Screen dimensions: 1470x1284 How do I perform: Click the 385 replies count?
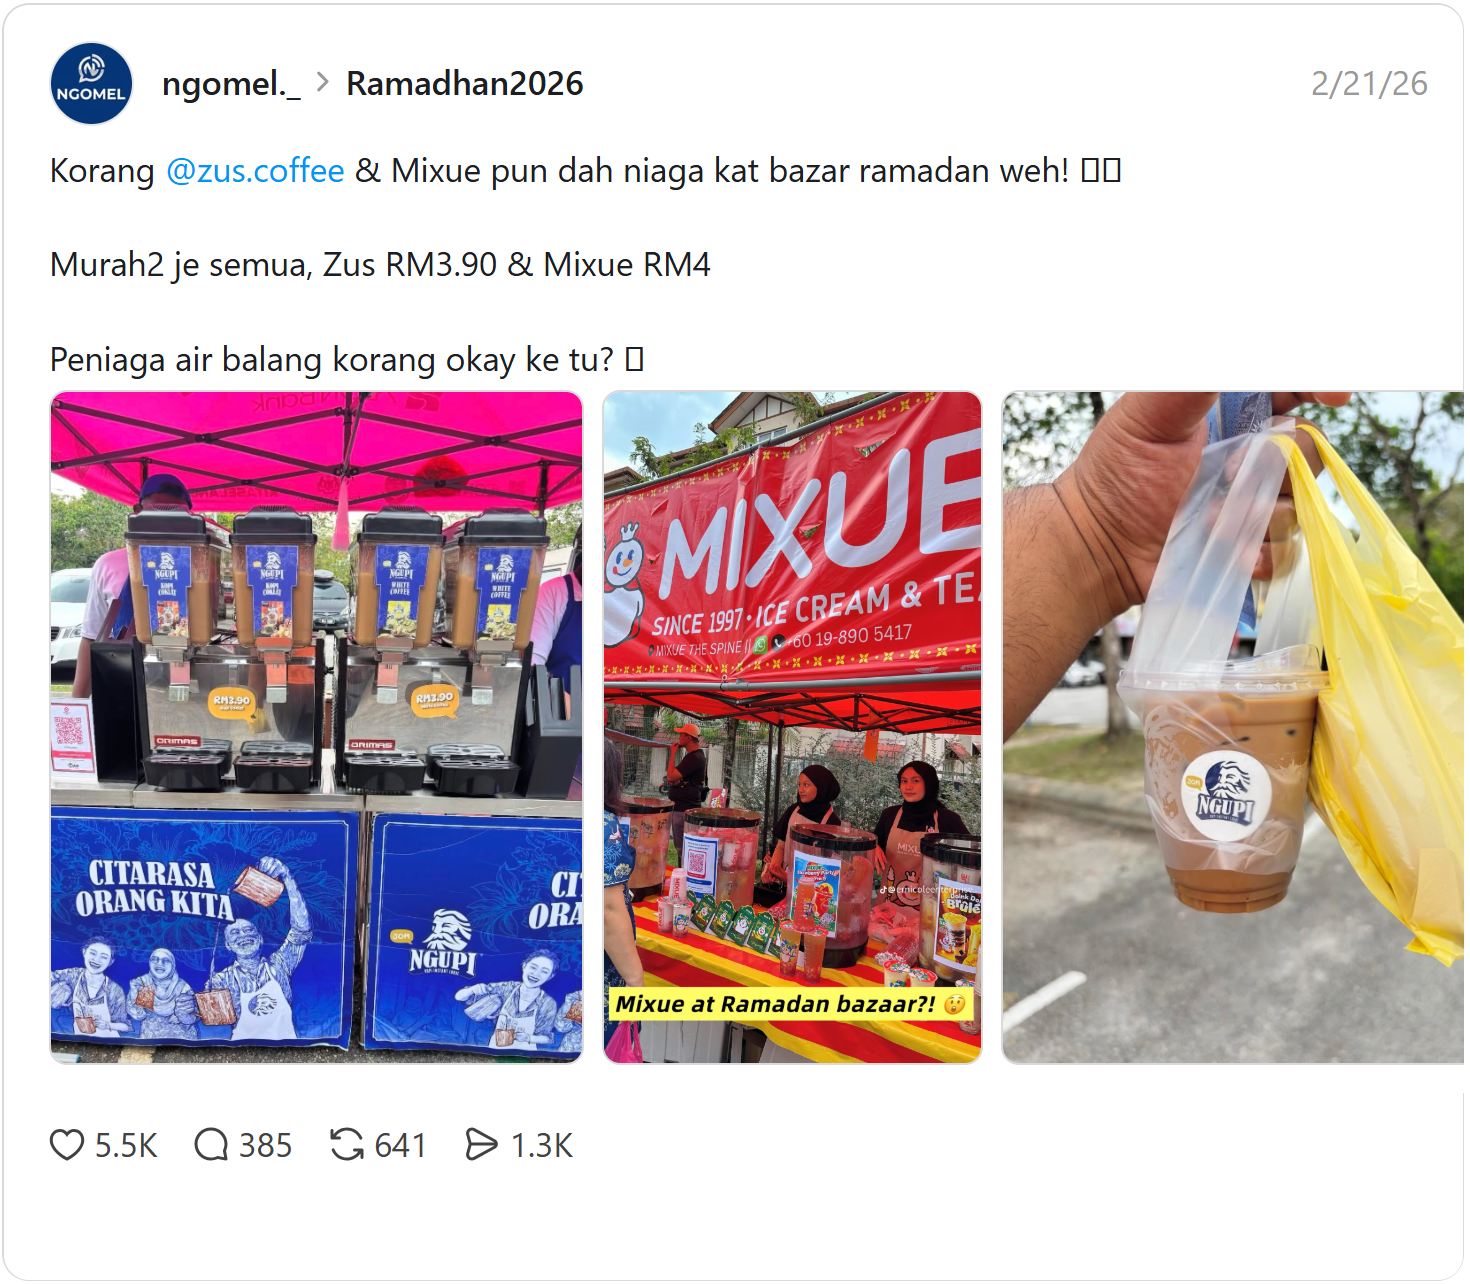tap(265, 1145)
